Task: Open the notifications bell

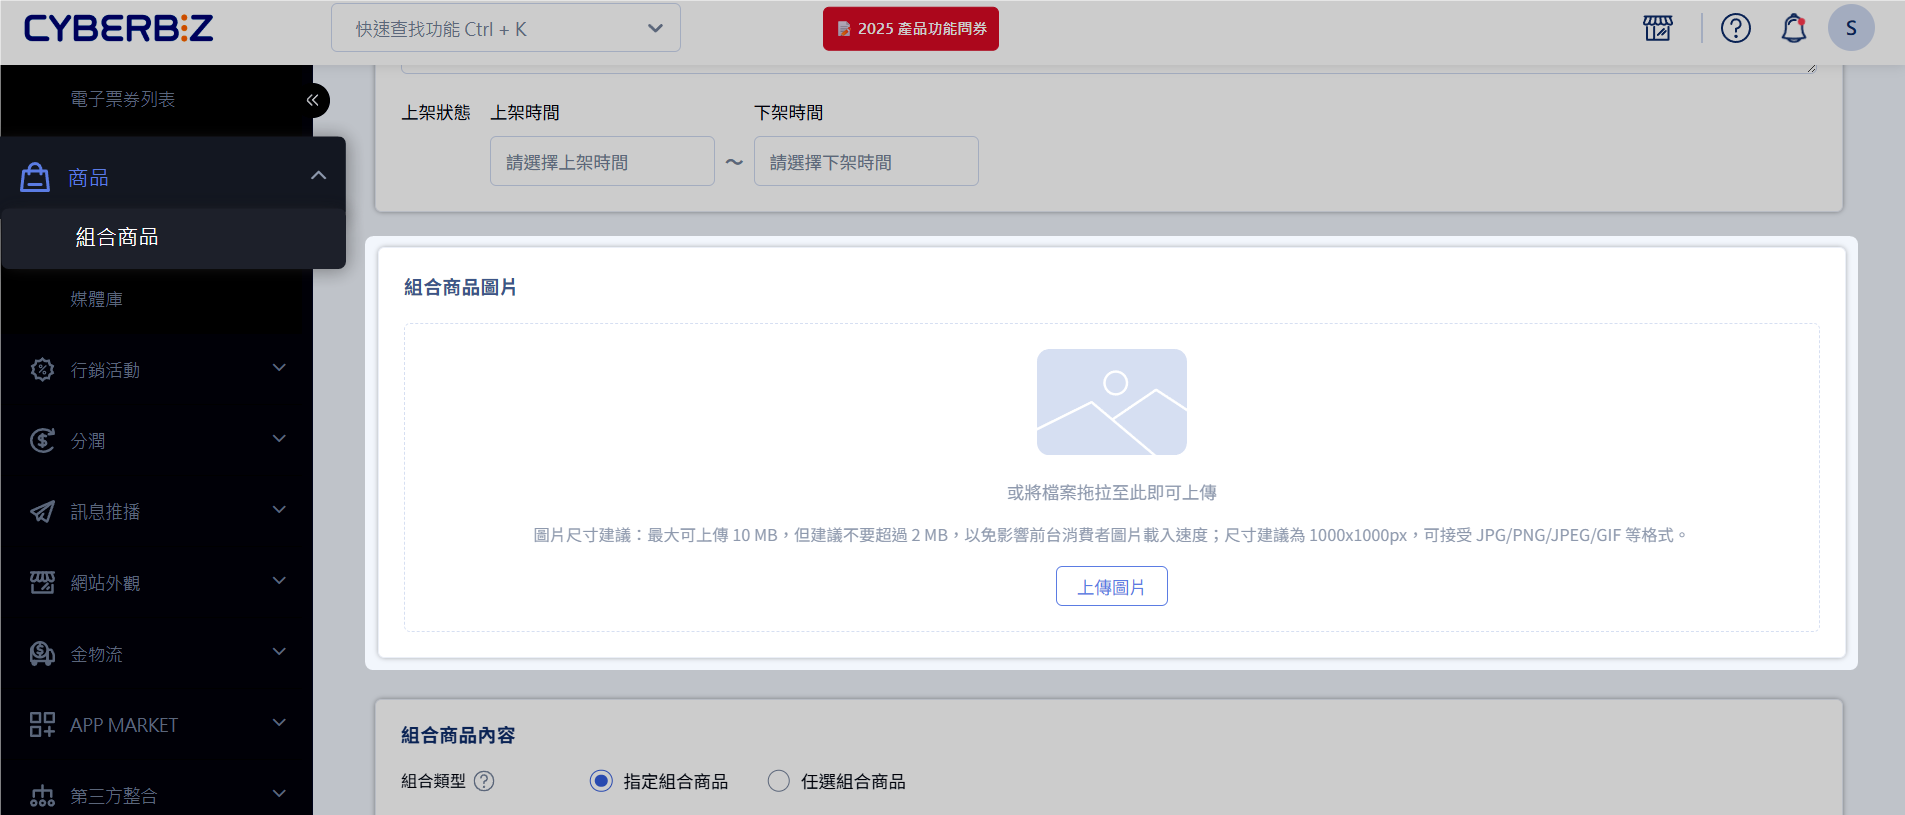Action: pyautogui.click(x=1793, y=28)
